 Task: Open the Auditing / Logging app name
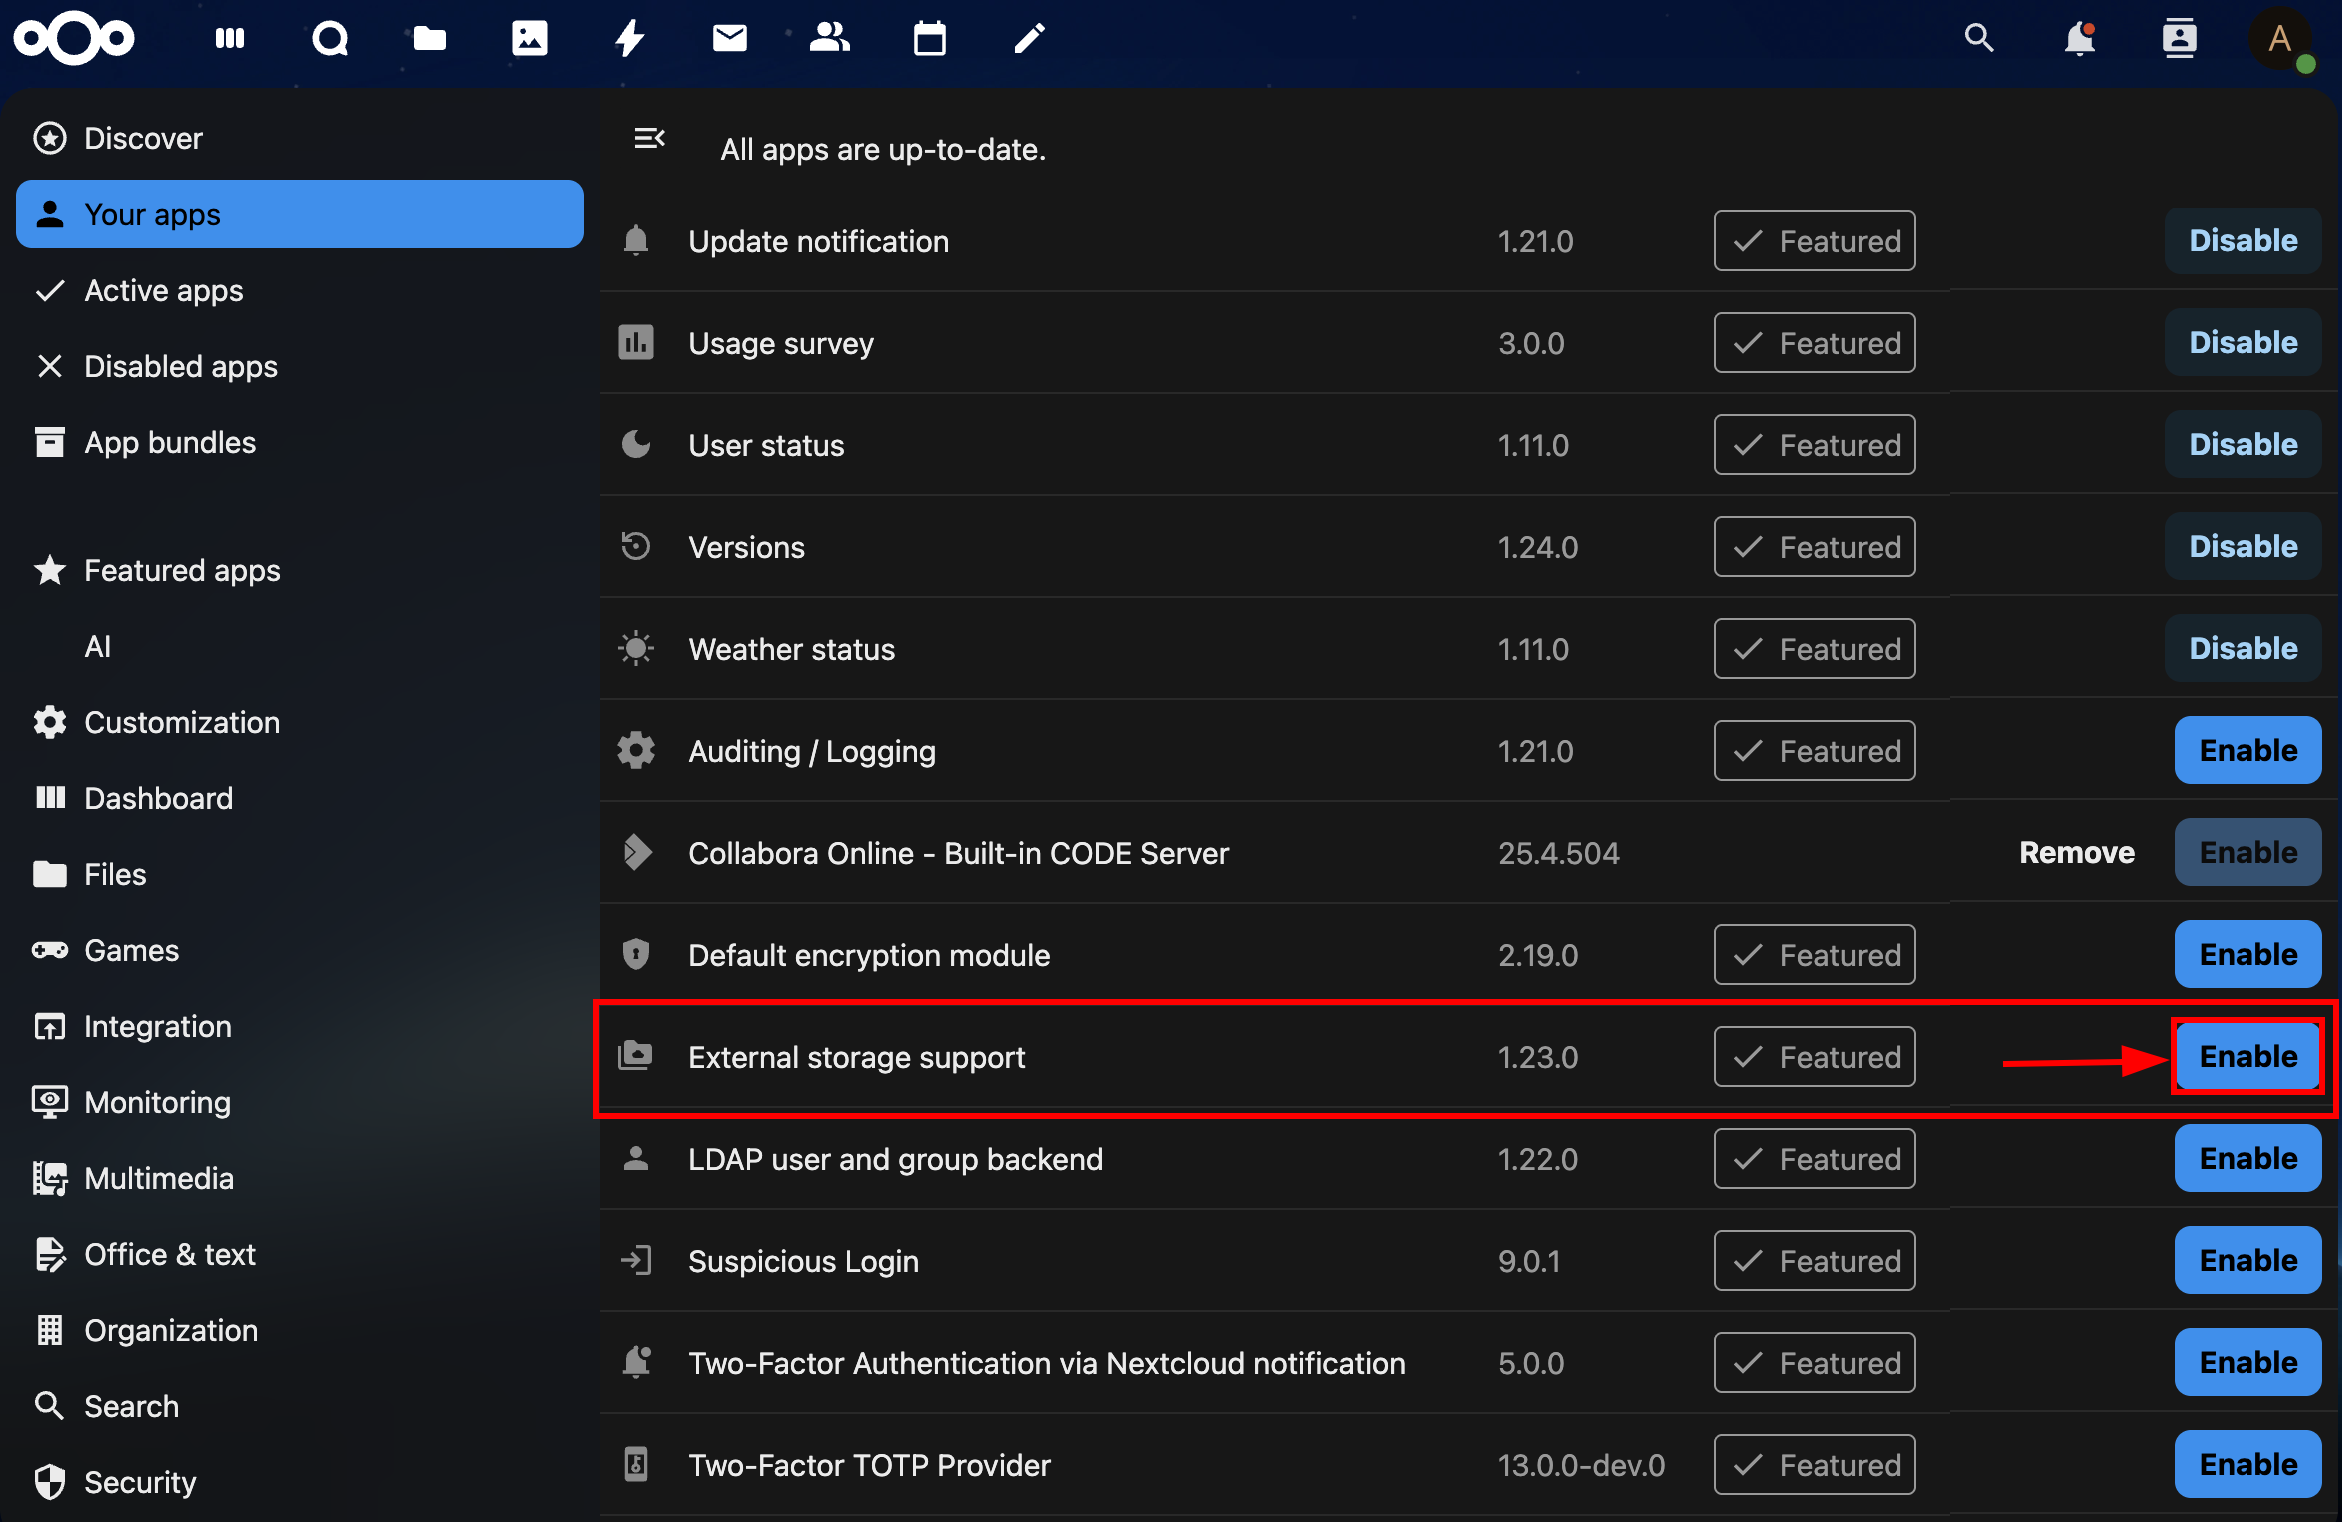click(812, 751)
